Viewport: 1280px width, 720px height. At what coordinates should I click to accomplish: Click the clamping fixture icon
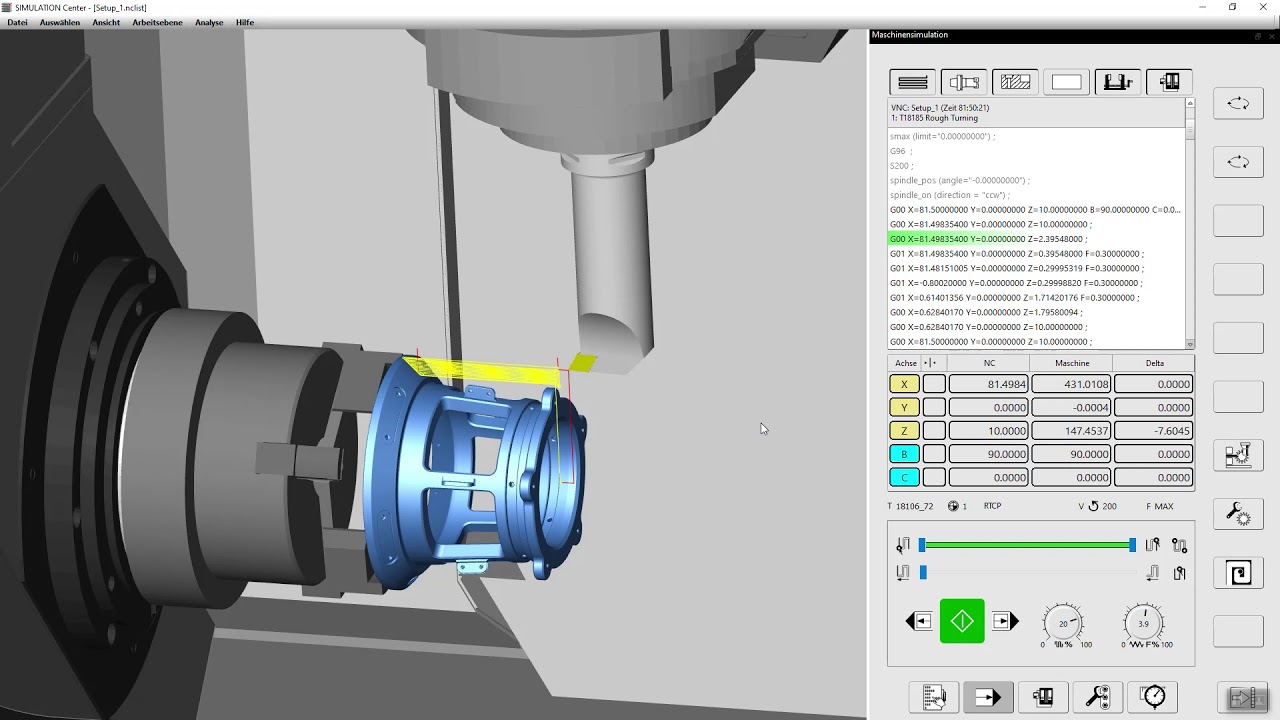pos(1118,82)
